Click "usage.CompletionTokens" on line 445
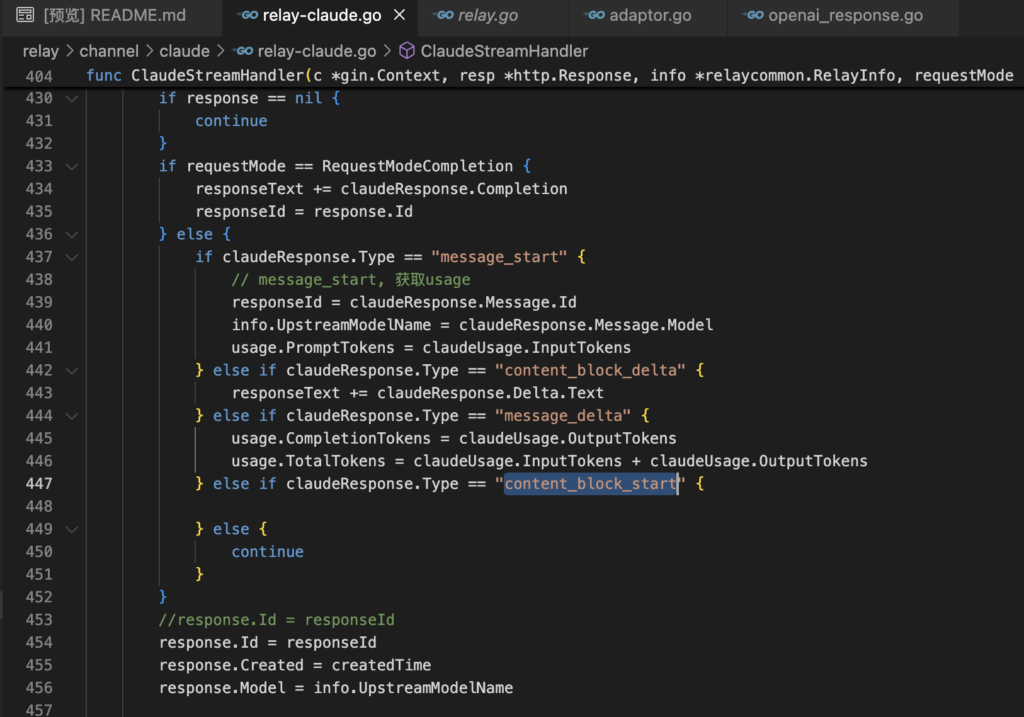This screenshot has height=717, width=1024. [x=331, y=438]
